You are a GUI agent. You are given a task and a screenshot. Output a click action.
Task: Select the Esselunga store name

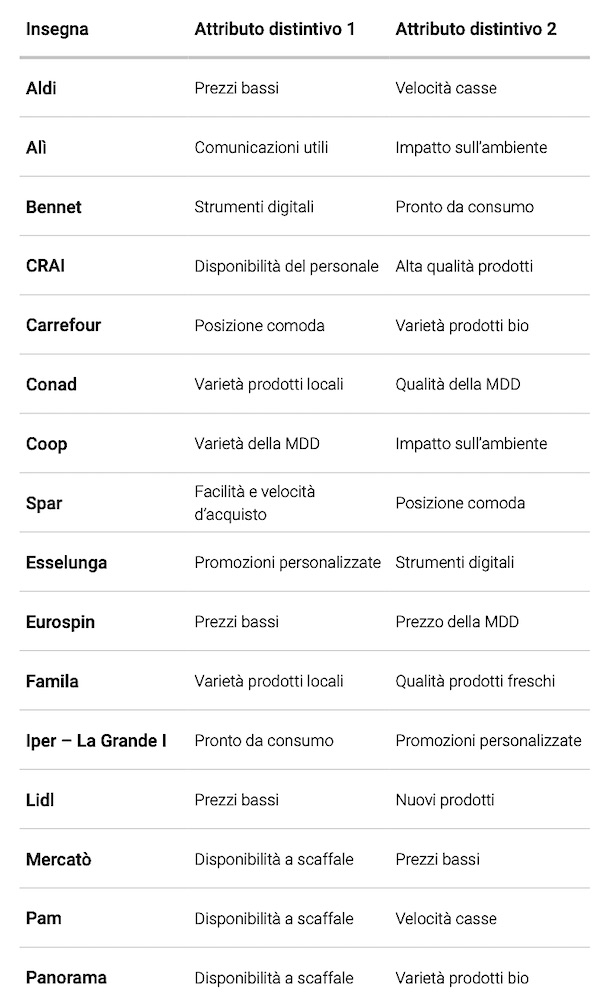pyautogui.click(x=66, y=562)
